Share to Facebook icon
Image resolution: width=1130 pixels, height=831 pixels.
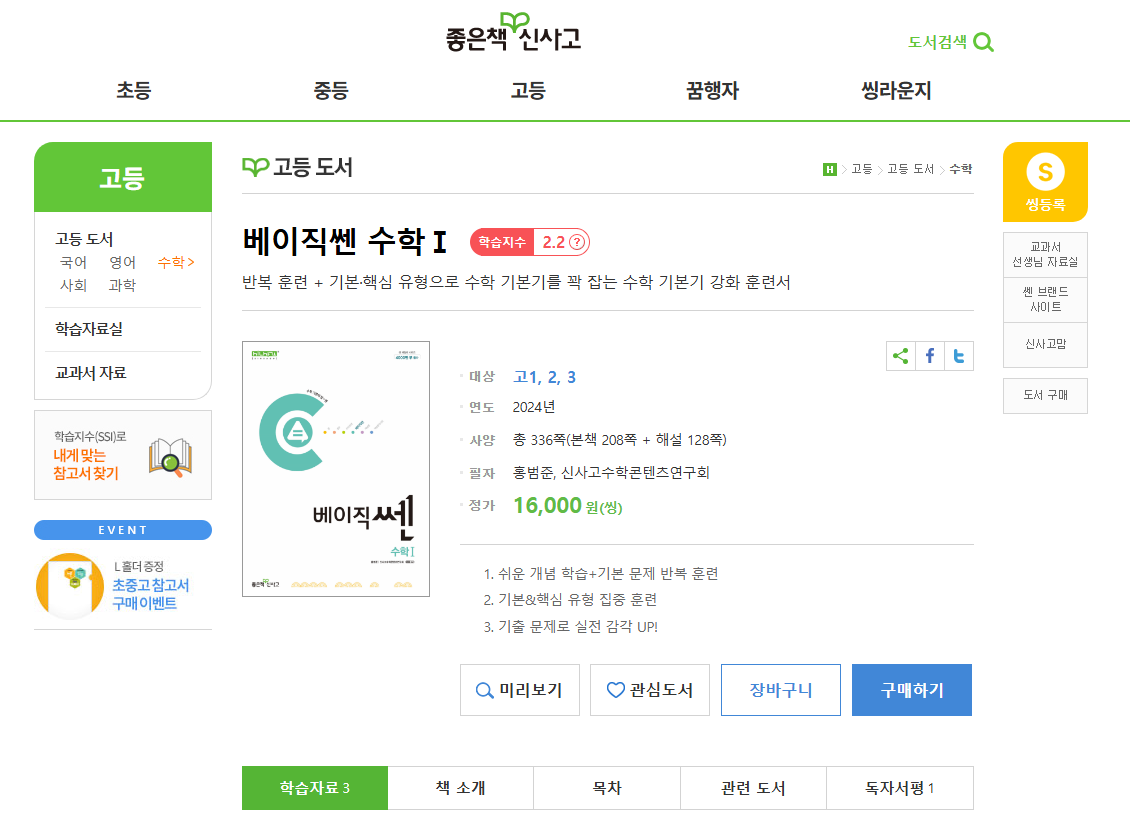(x=930, y=356)
